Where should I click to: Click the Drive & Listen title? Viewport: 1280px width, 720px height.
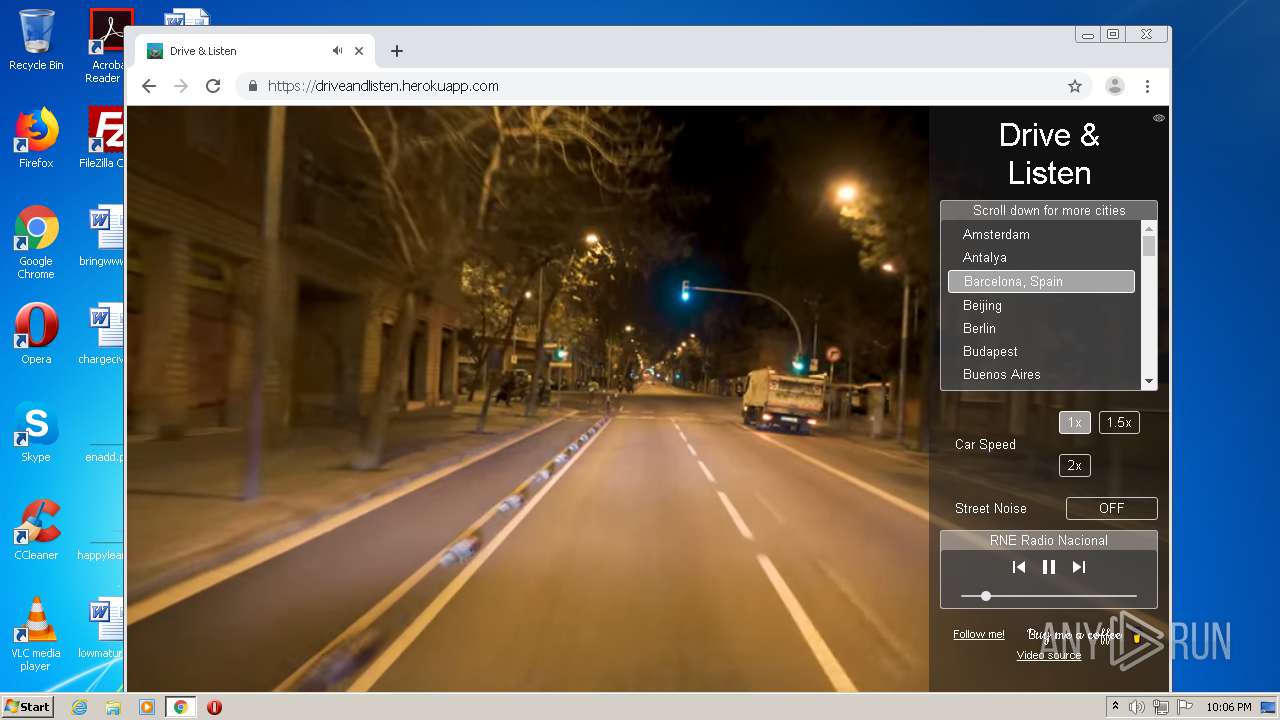[1049, 154]
